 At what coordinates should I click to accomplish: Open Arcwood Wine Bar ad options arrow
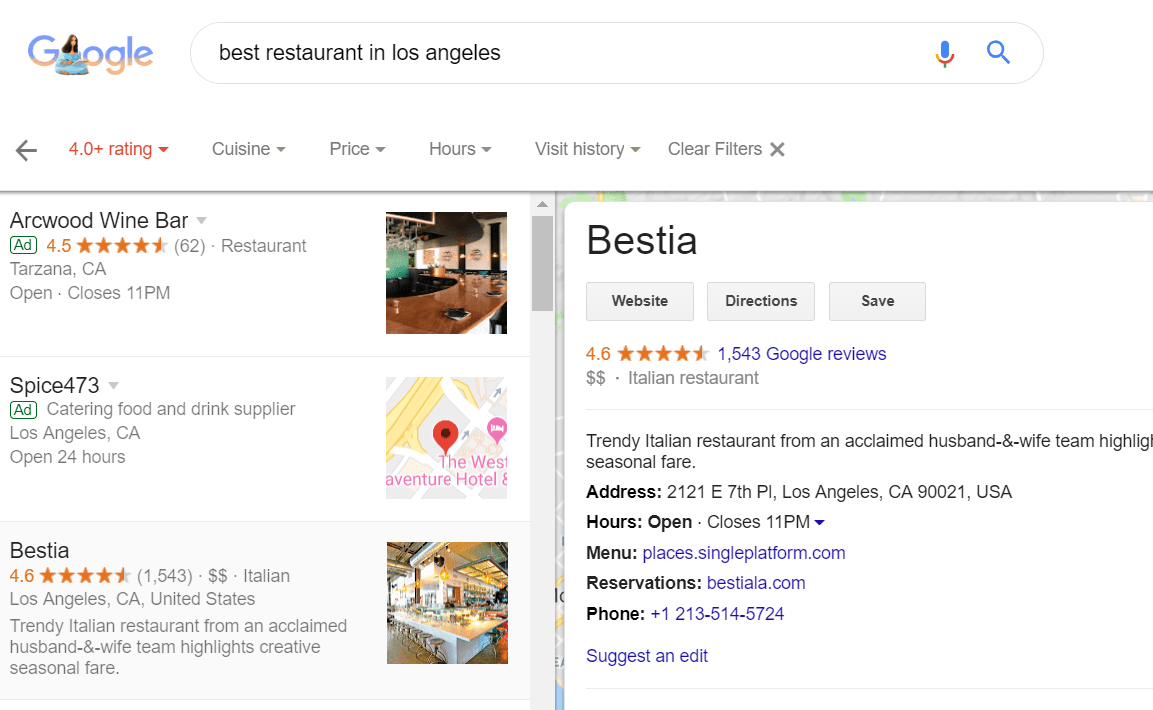coord(202,220)
